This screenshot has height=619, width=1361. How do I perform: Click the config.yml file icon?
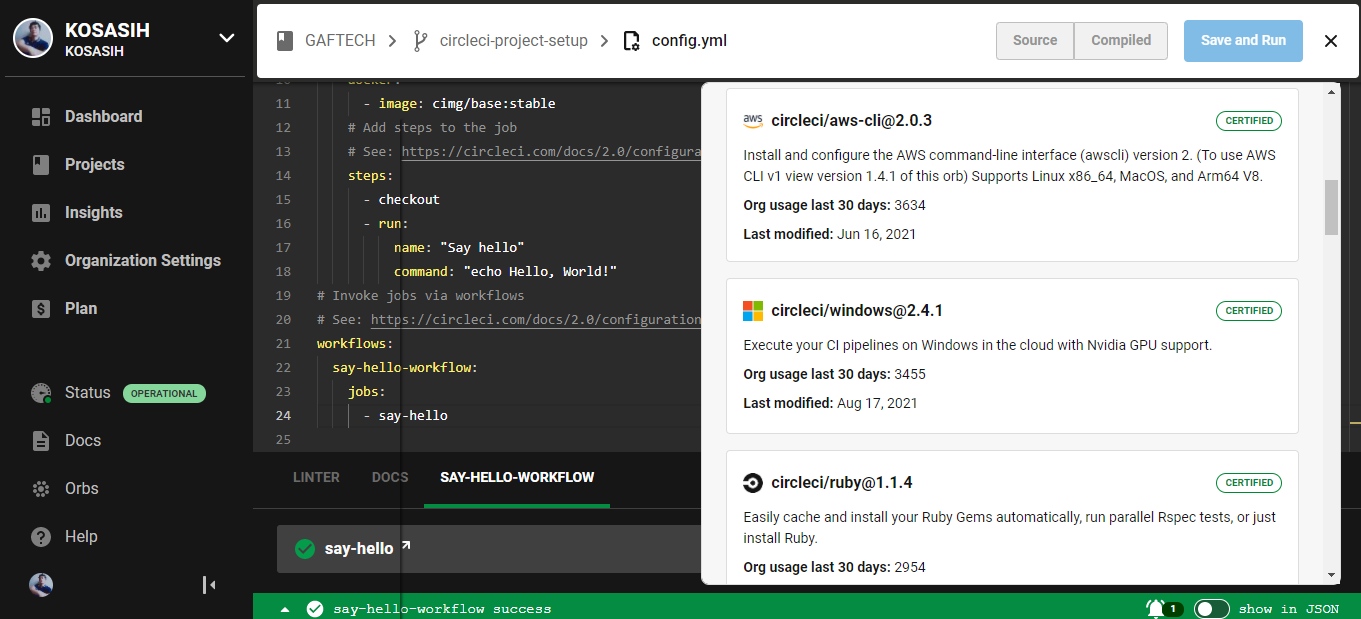pos(631,41)
